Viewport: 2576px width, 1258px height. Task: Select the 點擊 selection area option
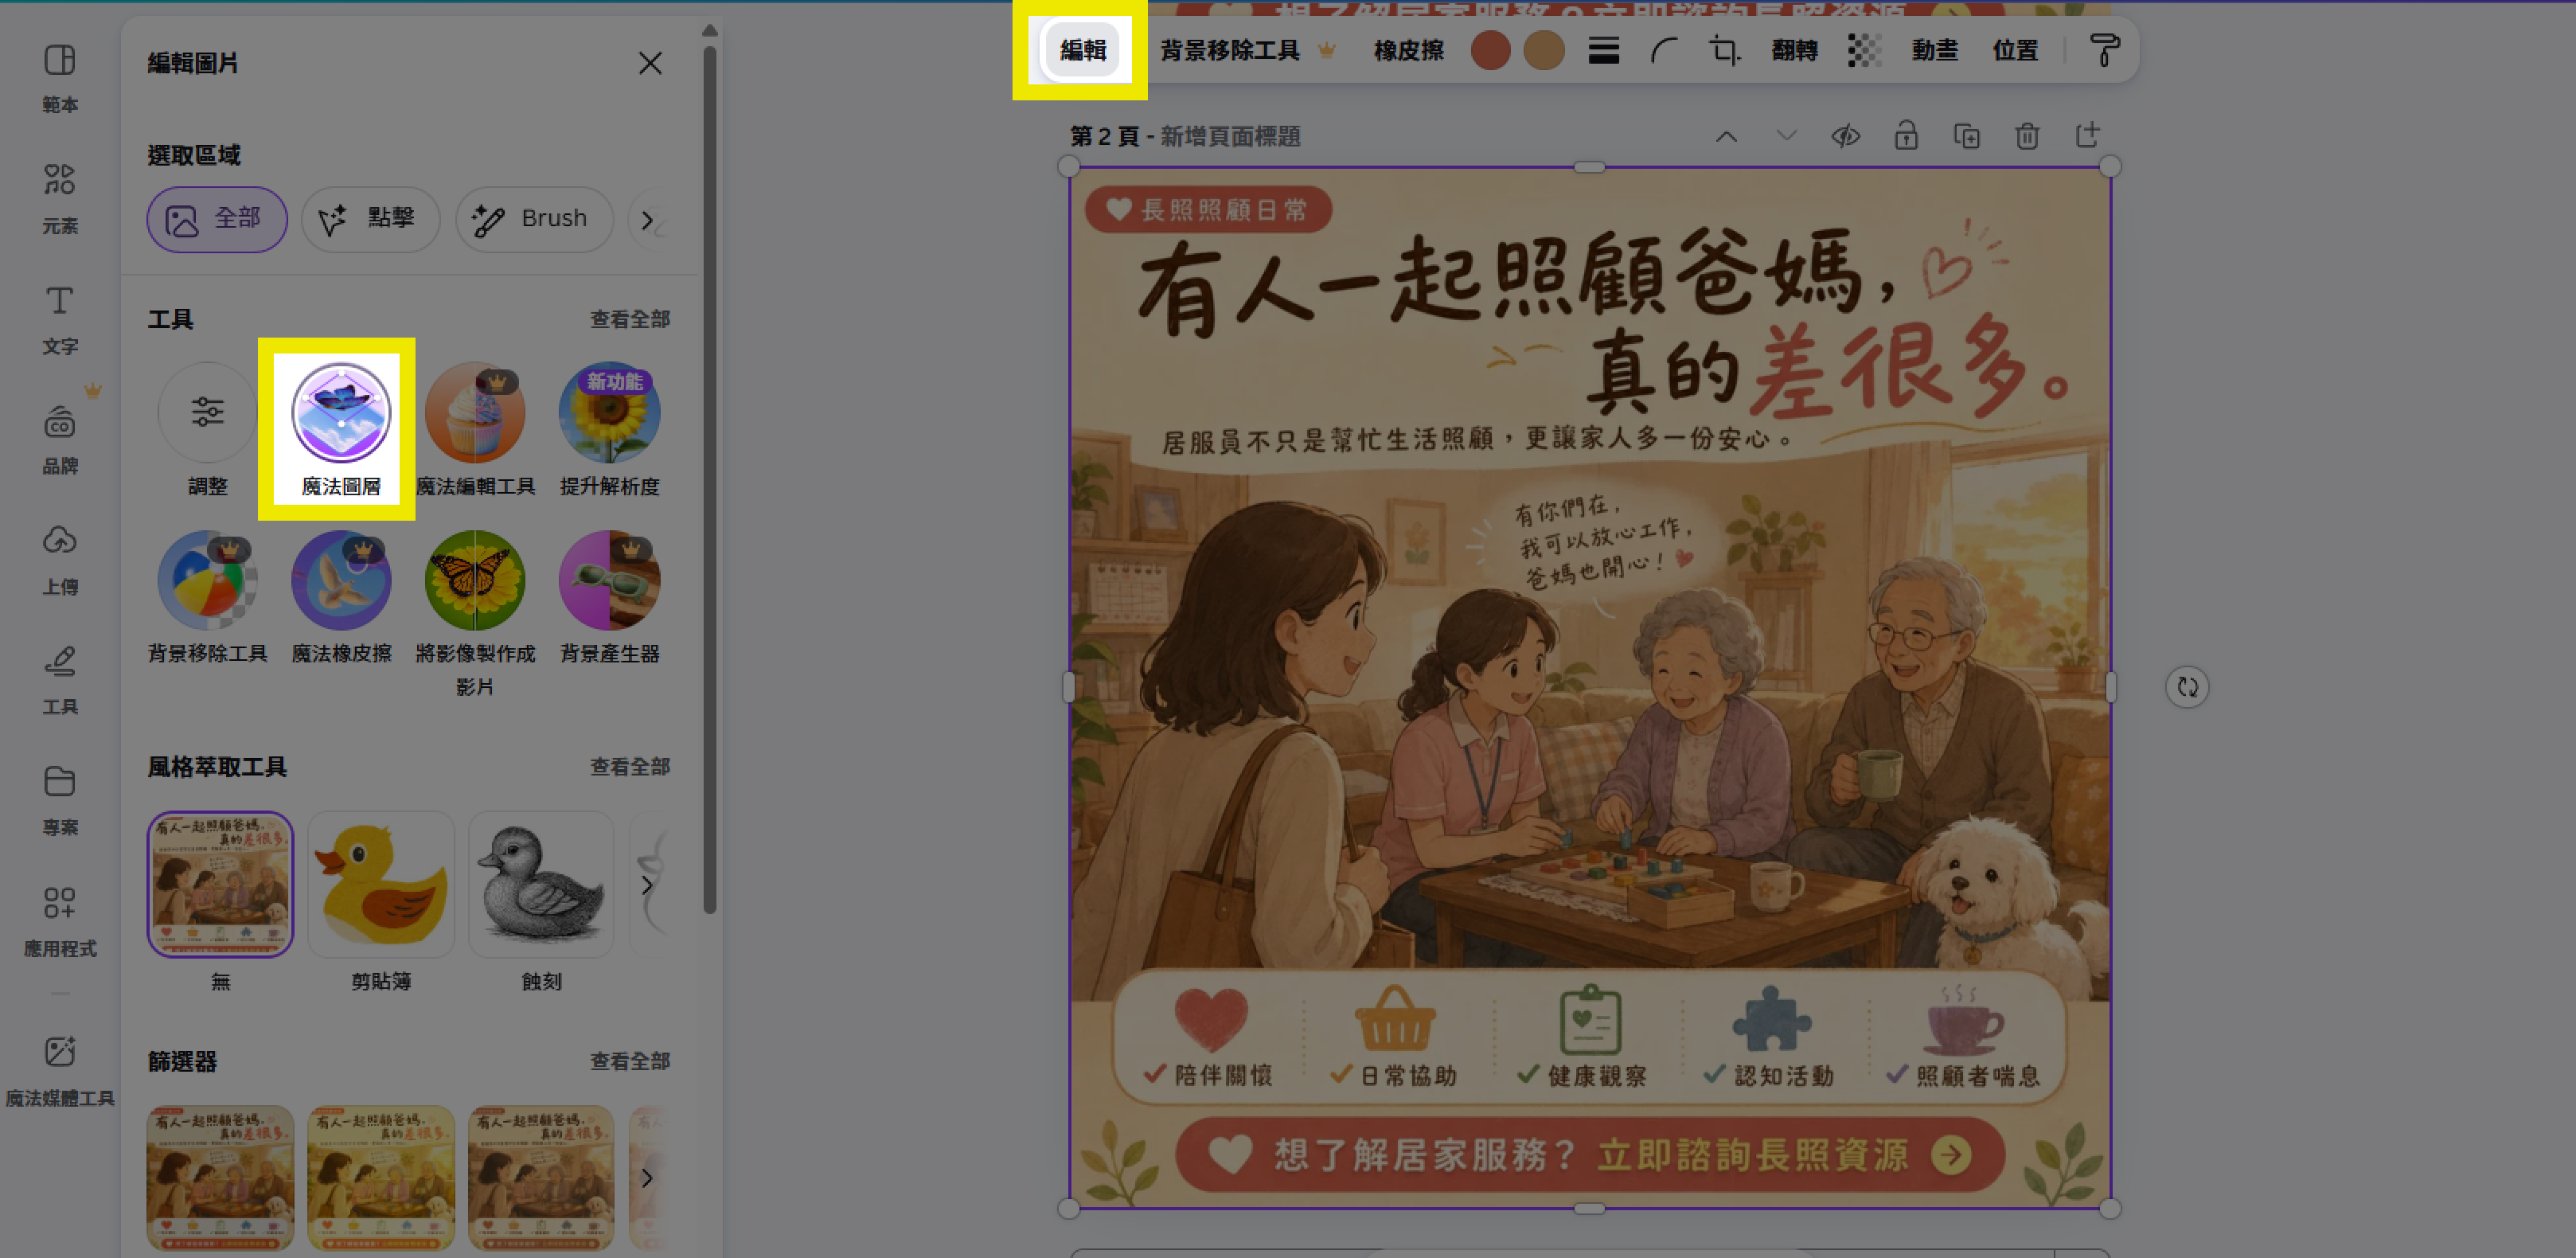point(370,219)
